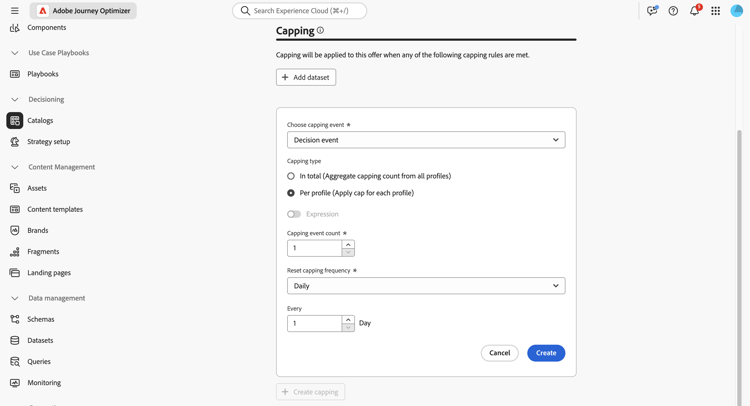Click the Search Experience Cloud field

(x=300, y=11)
